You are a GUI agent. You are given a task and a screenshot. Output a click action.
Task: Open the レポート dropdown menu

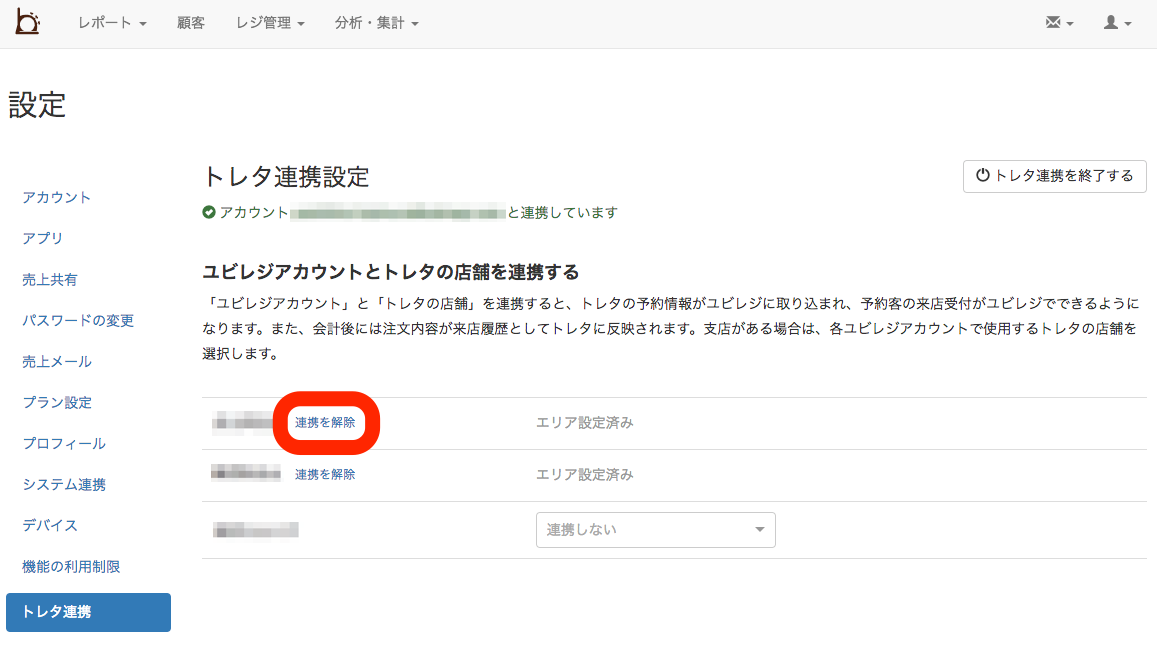pos(112,23)
